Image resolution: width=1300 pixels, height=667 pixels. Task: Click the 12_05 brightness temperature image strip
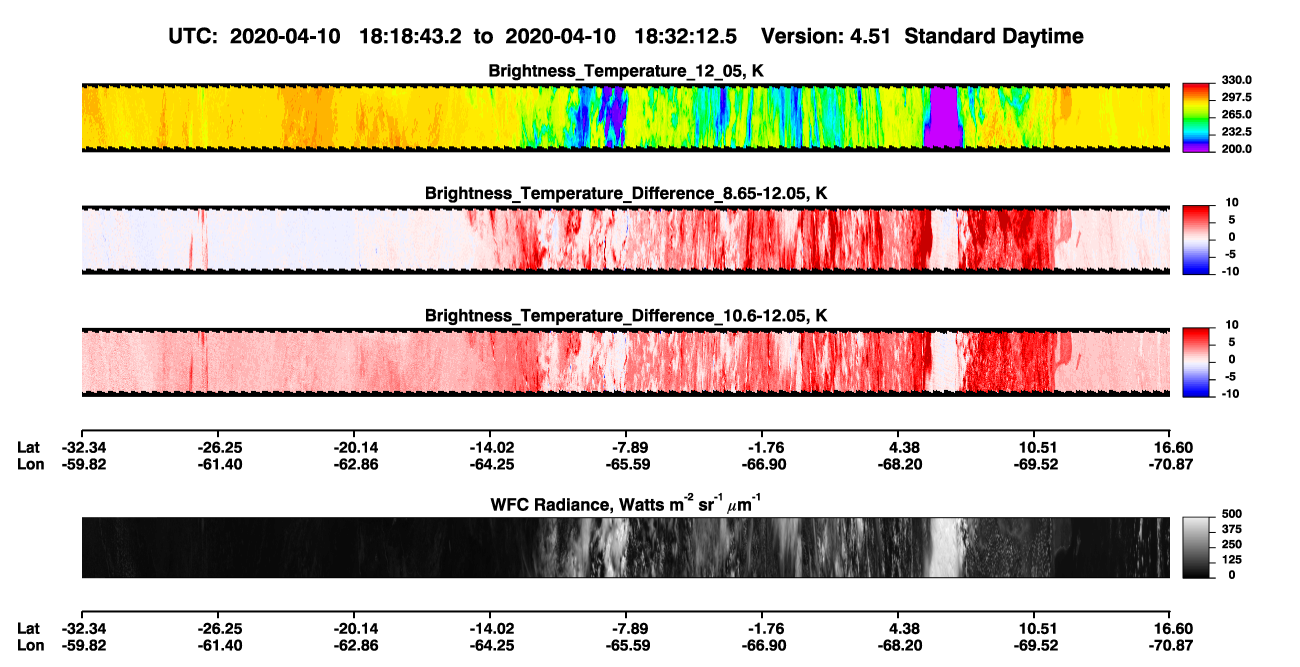point(625,117)
